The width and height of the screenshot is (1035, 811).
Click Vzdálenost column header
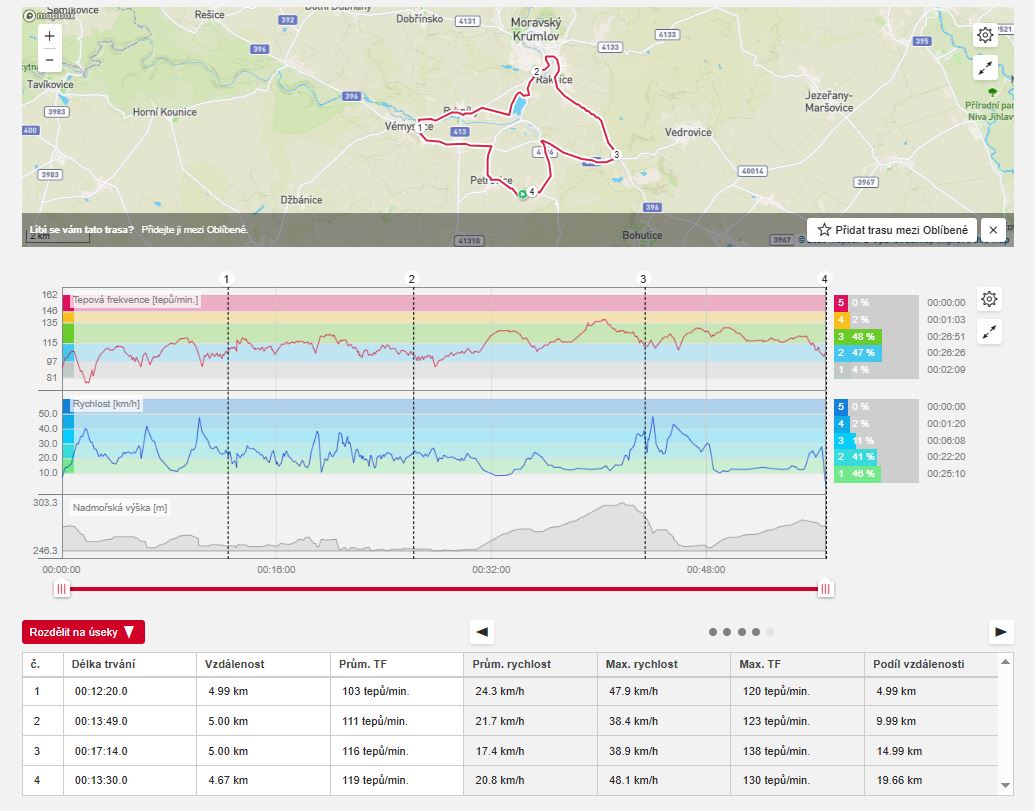pyautogui.click(x=263, y=665)
